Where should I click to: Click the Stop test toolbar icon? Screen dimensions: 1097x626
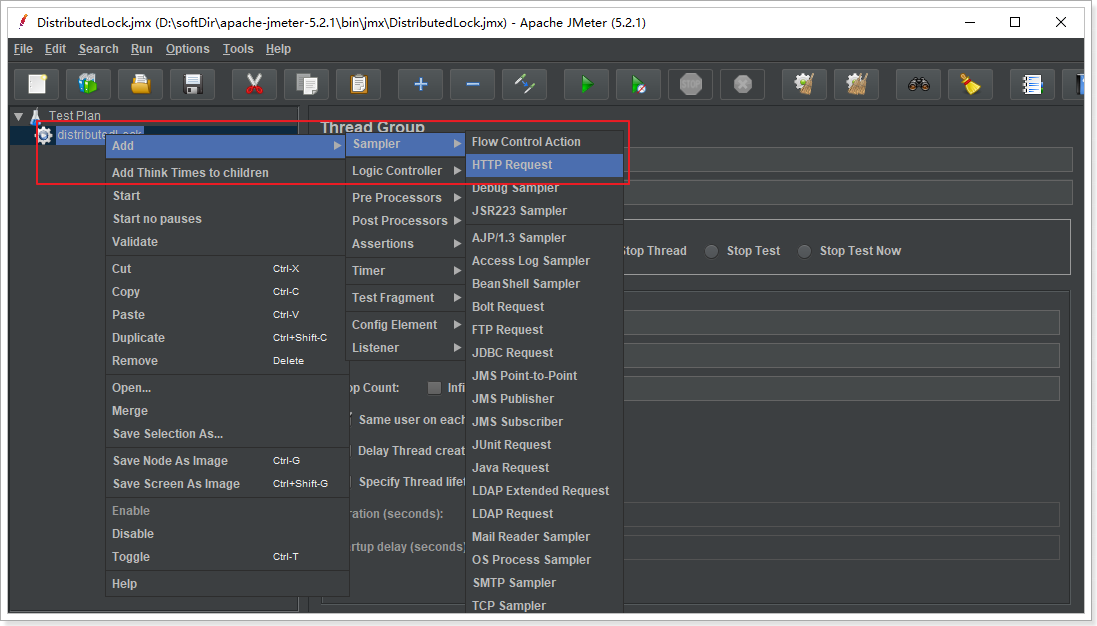point(691,85)
